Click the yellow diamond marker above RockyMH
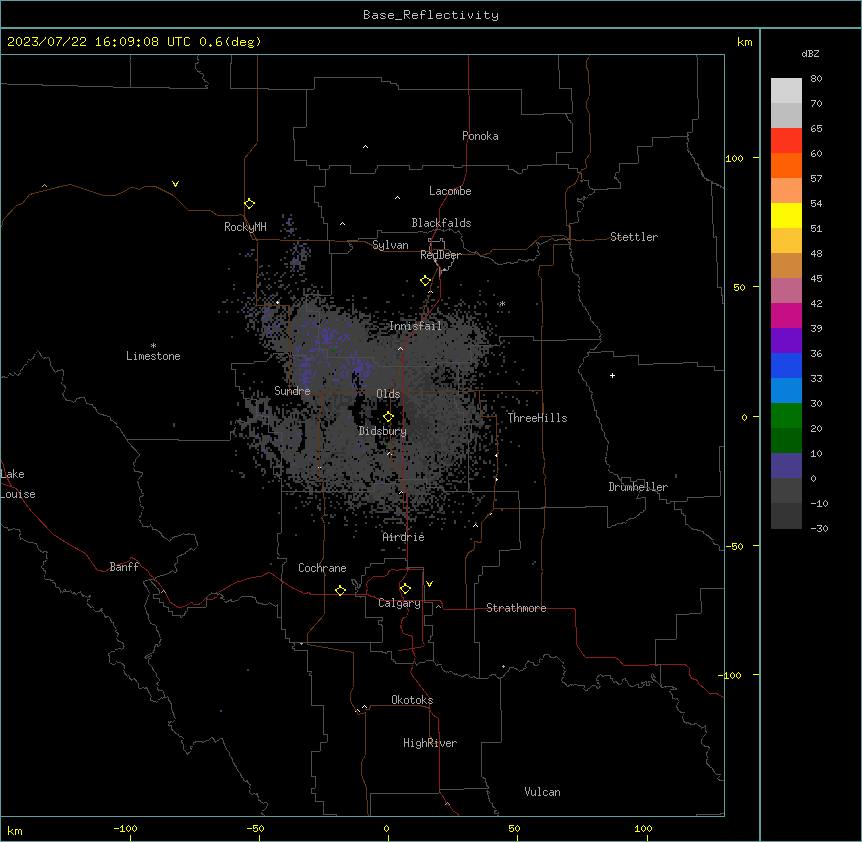This screenshot has width=862, height=842. pos(250,204)
